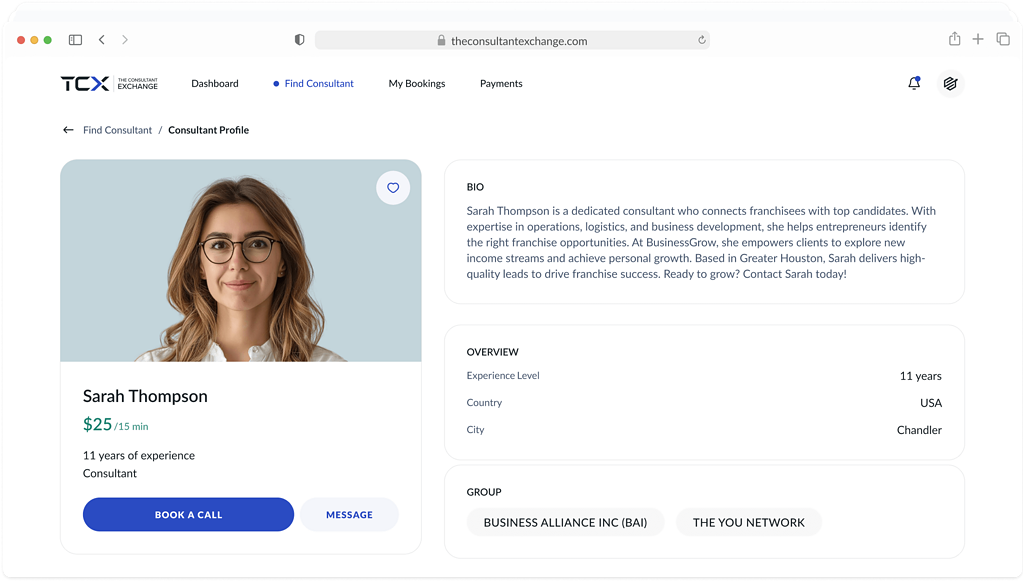Click the '11 years' Experience Level value
Viewport: 1023px width, 581px height.
[921, 376]
